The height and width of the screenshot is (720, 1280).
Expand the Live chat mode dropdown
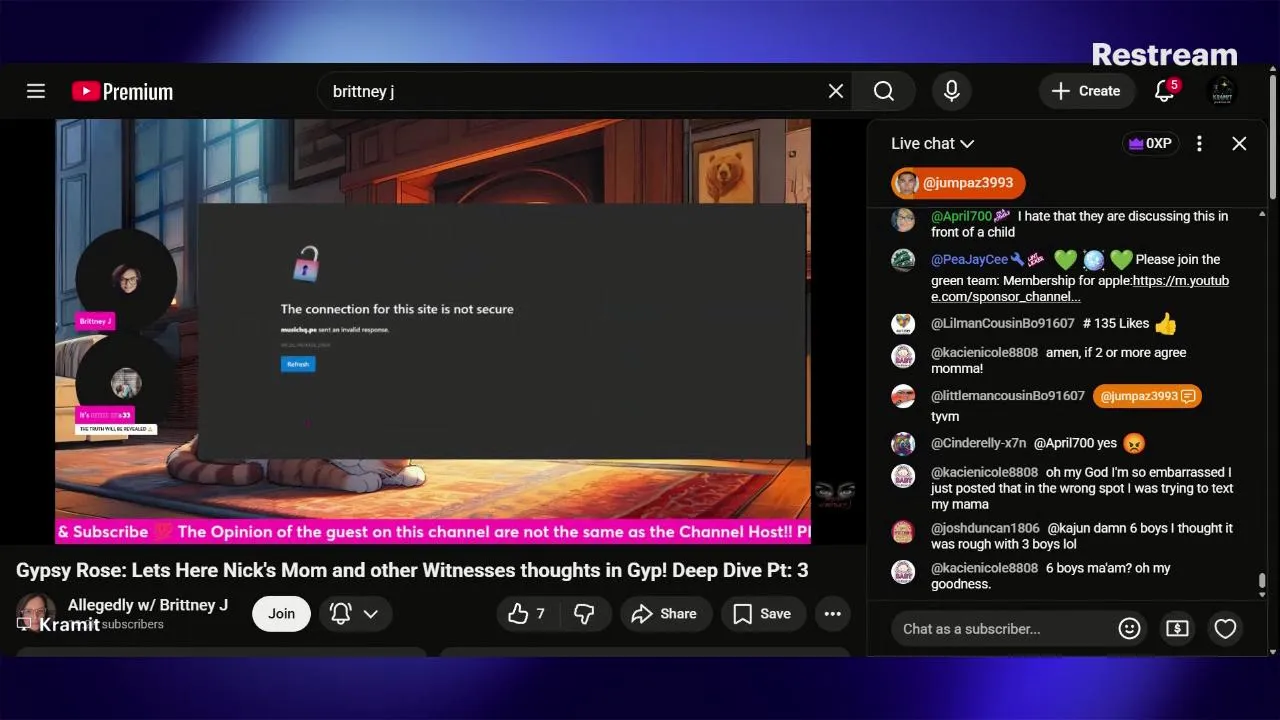click(x=932, y=144)
